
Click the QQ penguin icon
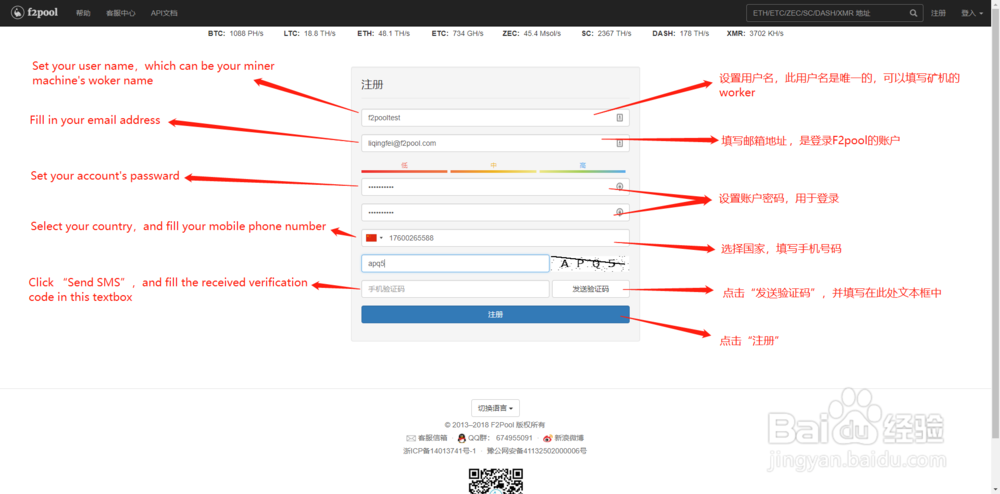coord(462,438)
